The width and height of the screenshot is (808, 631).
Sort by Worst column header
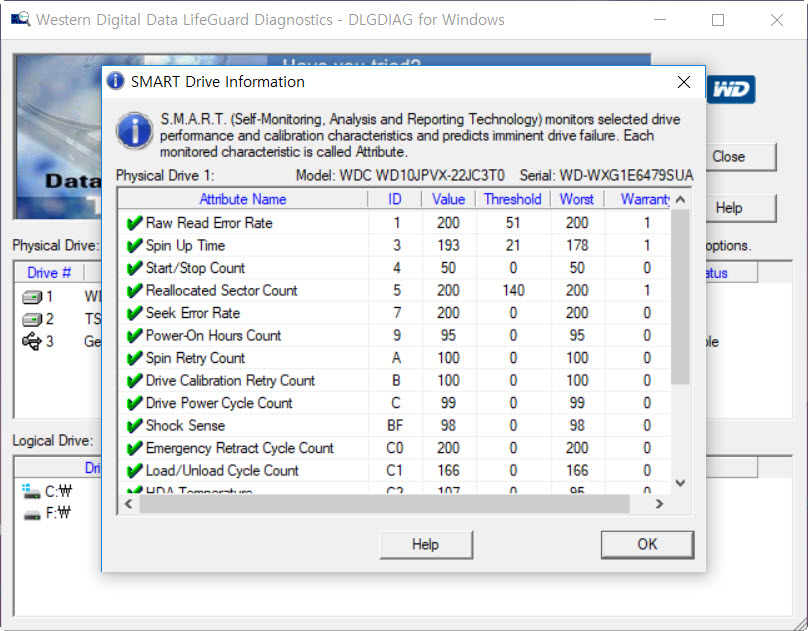tap(577, 199)
